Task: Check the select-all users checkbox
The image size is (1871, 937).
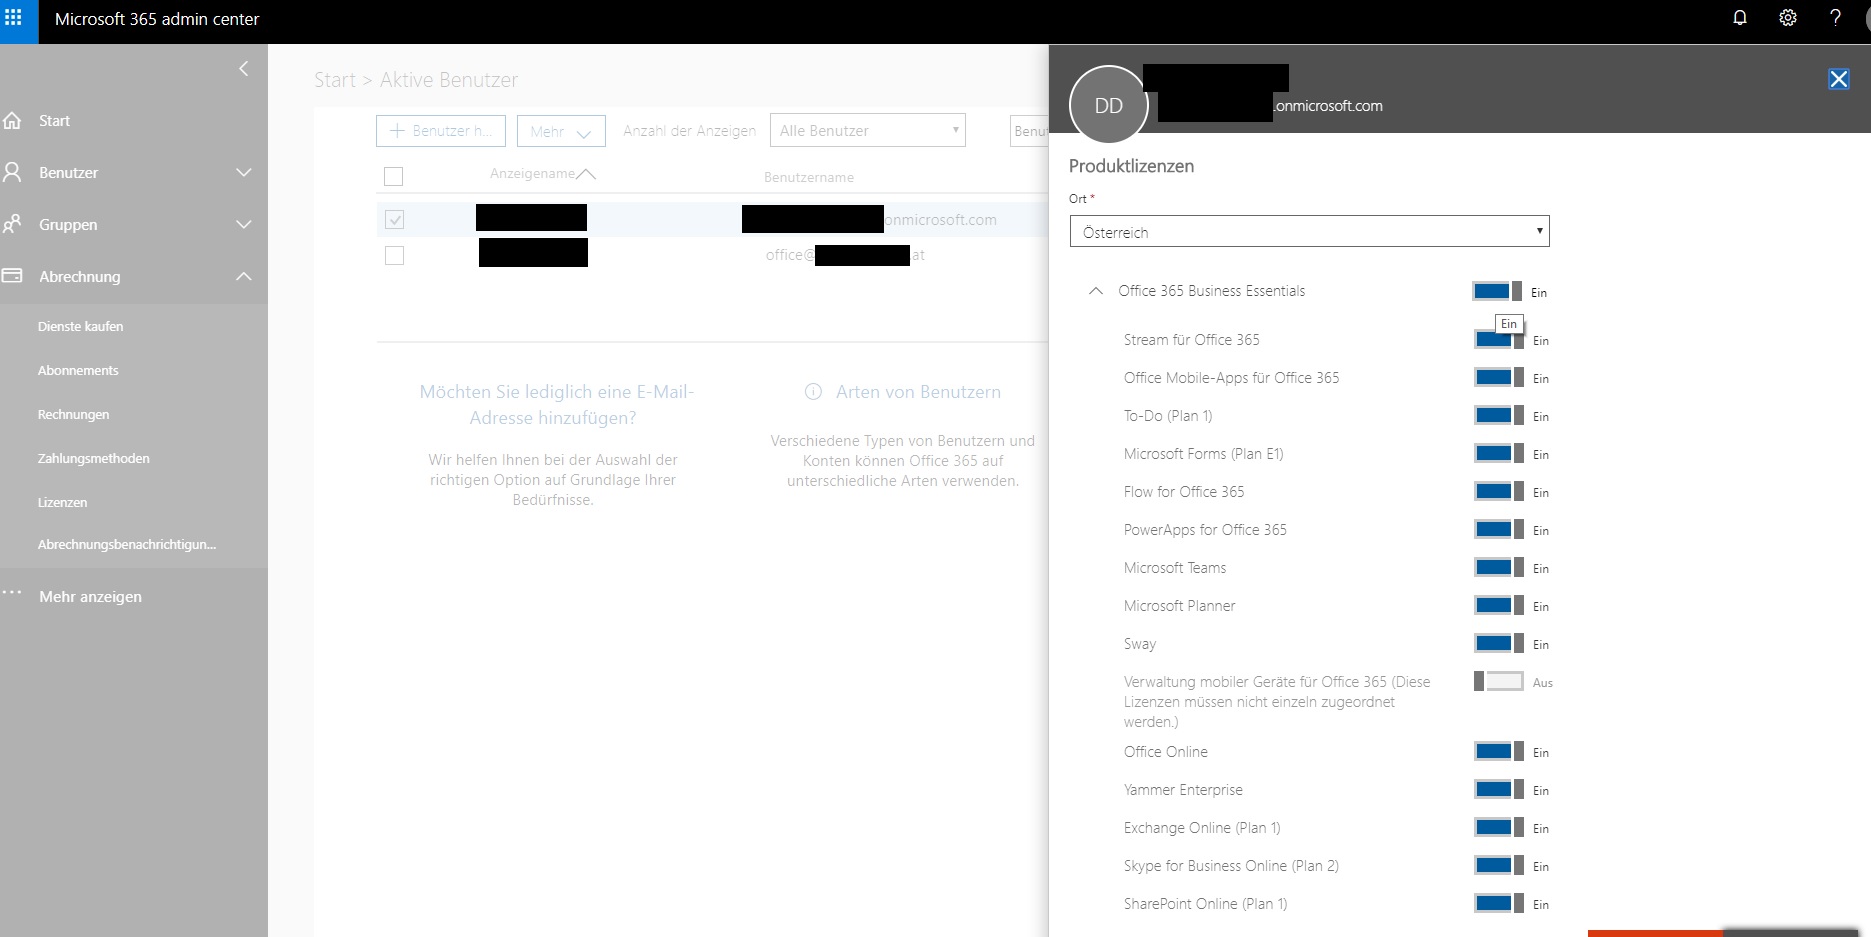Action: (x=394, y=177)
